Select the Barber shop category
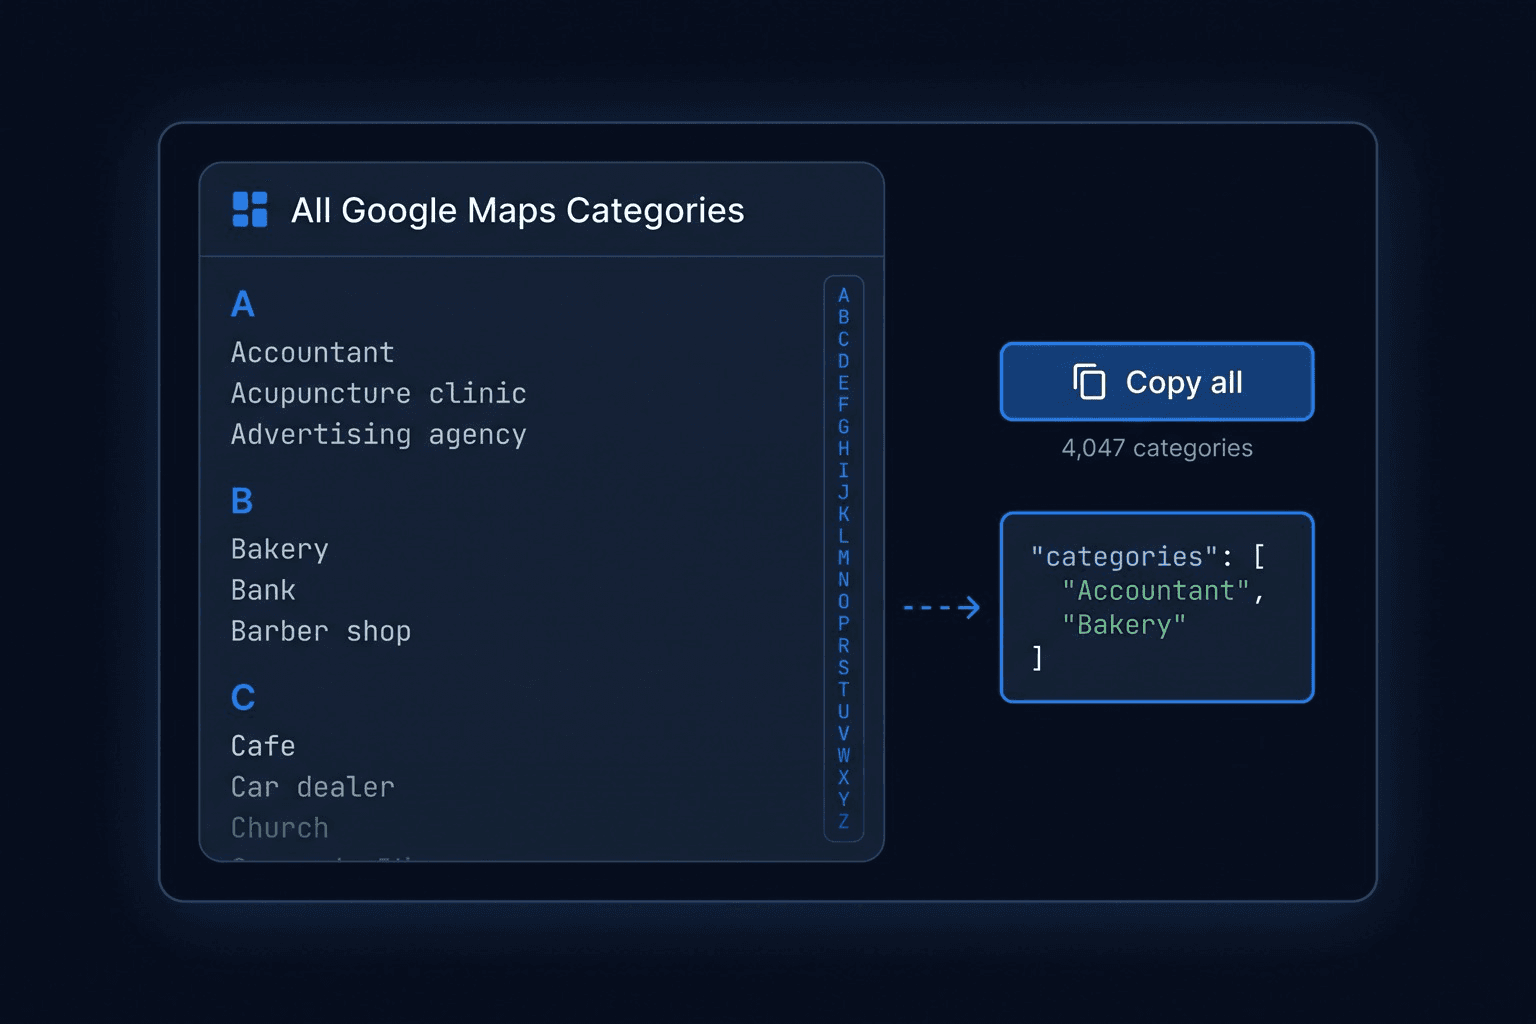 (320, 631)
